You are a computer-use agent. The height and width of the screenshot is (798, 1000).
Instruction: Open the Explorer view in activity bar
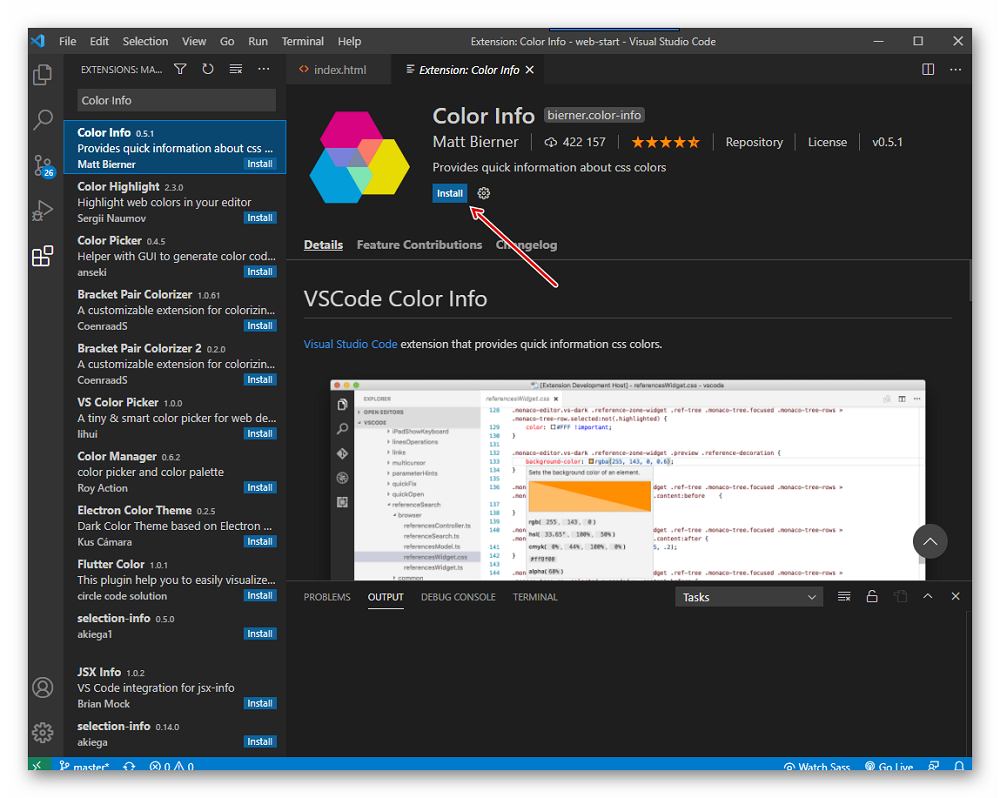tap(43, 75)
